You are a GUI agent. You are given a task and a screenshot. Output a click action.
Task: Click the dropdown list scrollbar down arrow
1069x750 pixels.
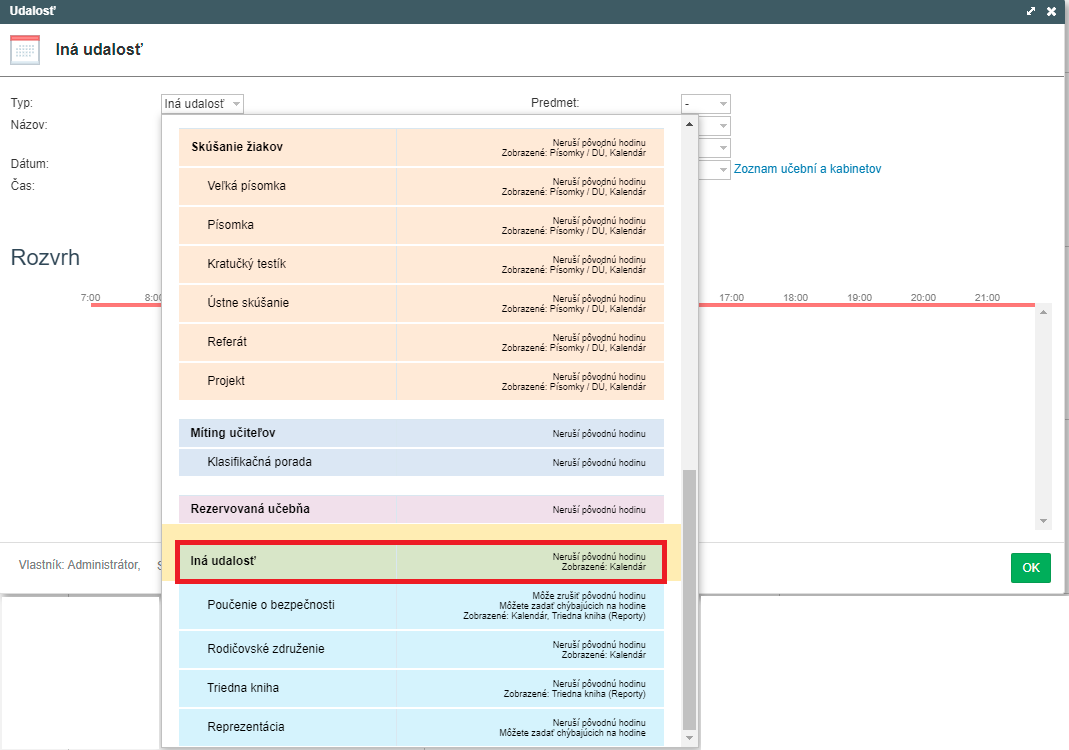click(x=689, y=738)
